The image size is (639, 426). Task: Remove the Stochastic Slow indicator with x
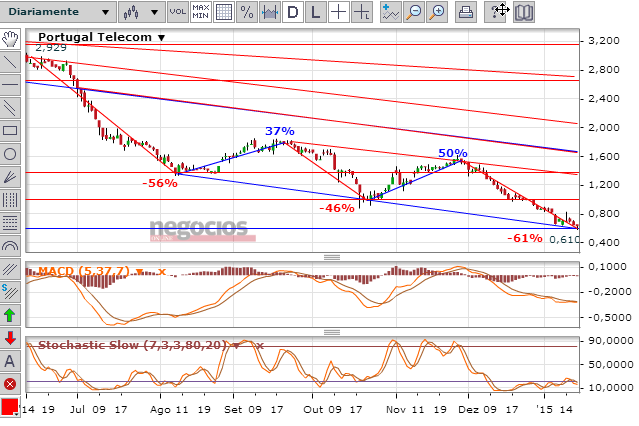[x=260, y=346]
